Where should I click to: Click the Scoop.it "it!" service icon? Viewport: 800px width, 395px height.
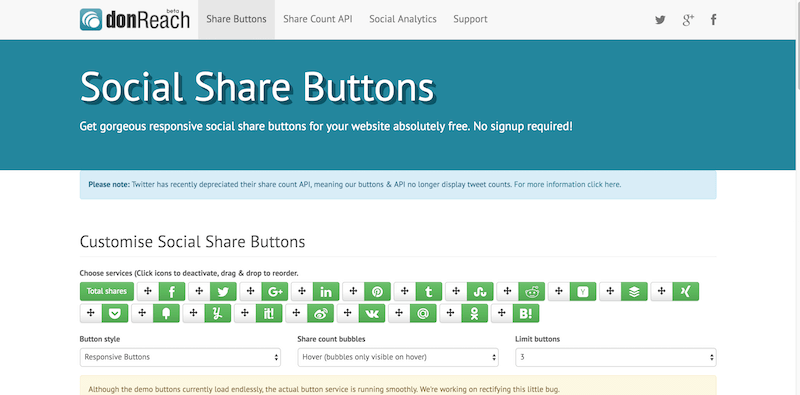tap(269, 313)
